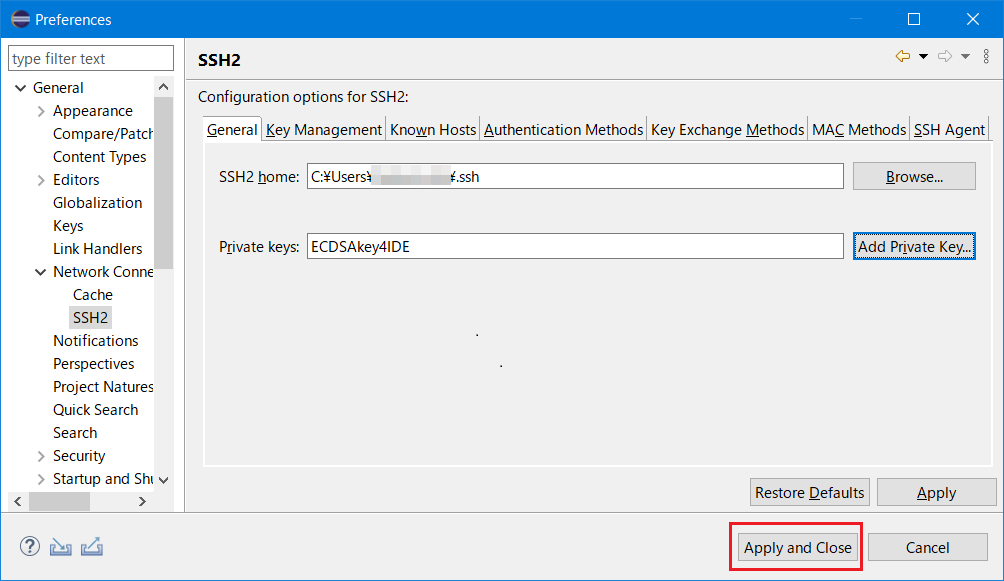Select the Cache tree item
Viewport: 1004px width, 581px height.
92,294
